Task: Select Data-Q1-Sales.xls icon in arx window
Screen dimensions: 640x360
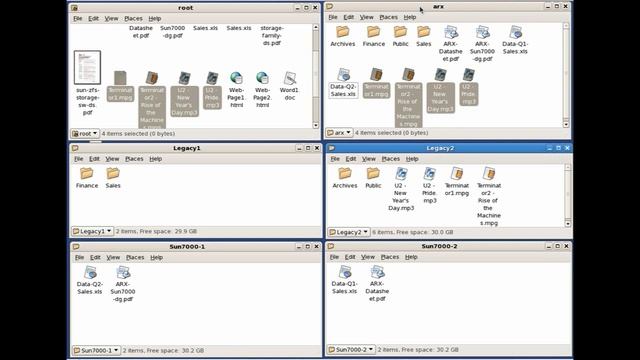Action: coord(515,32)
